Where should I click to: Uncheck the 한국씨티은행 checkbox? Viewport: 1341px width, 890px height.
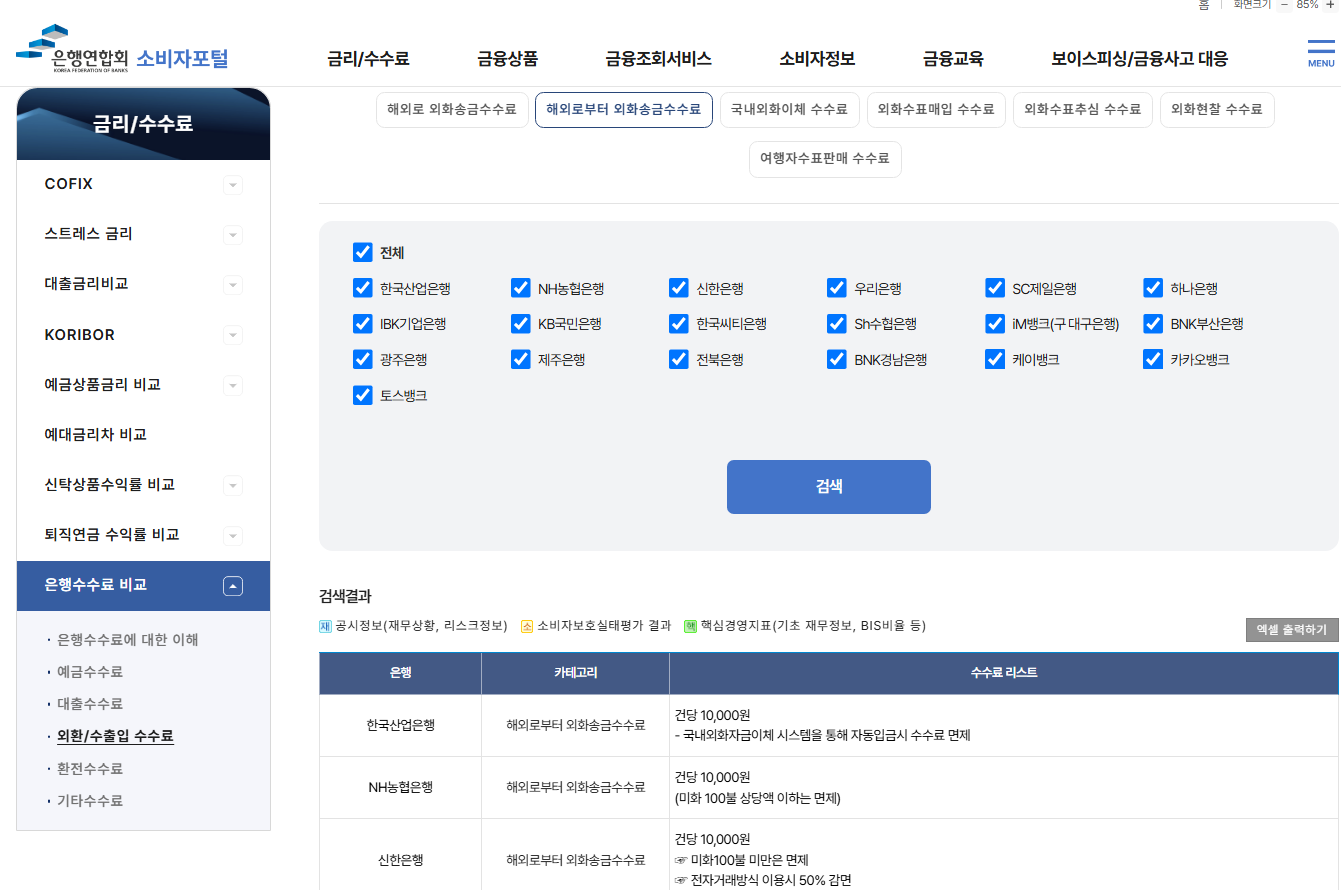[x=679, y=324]
